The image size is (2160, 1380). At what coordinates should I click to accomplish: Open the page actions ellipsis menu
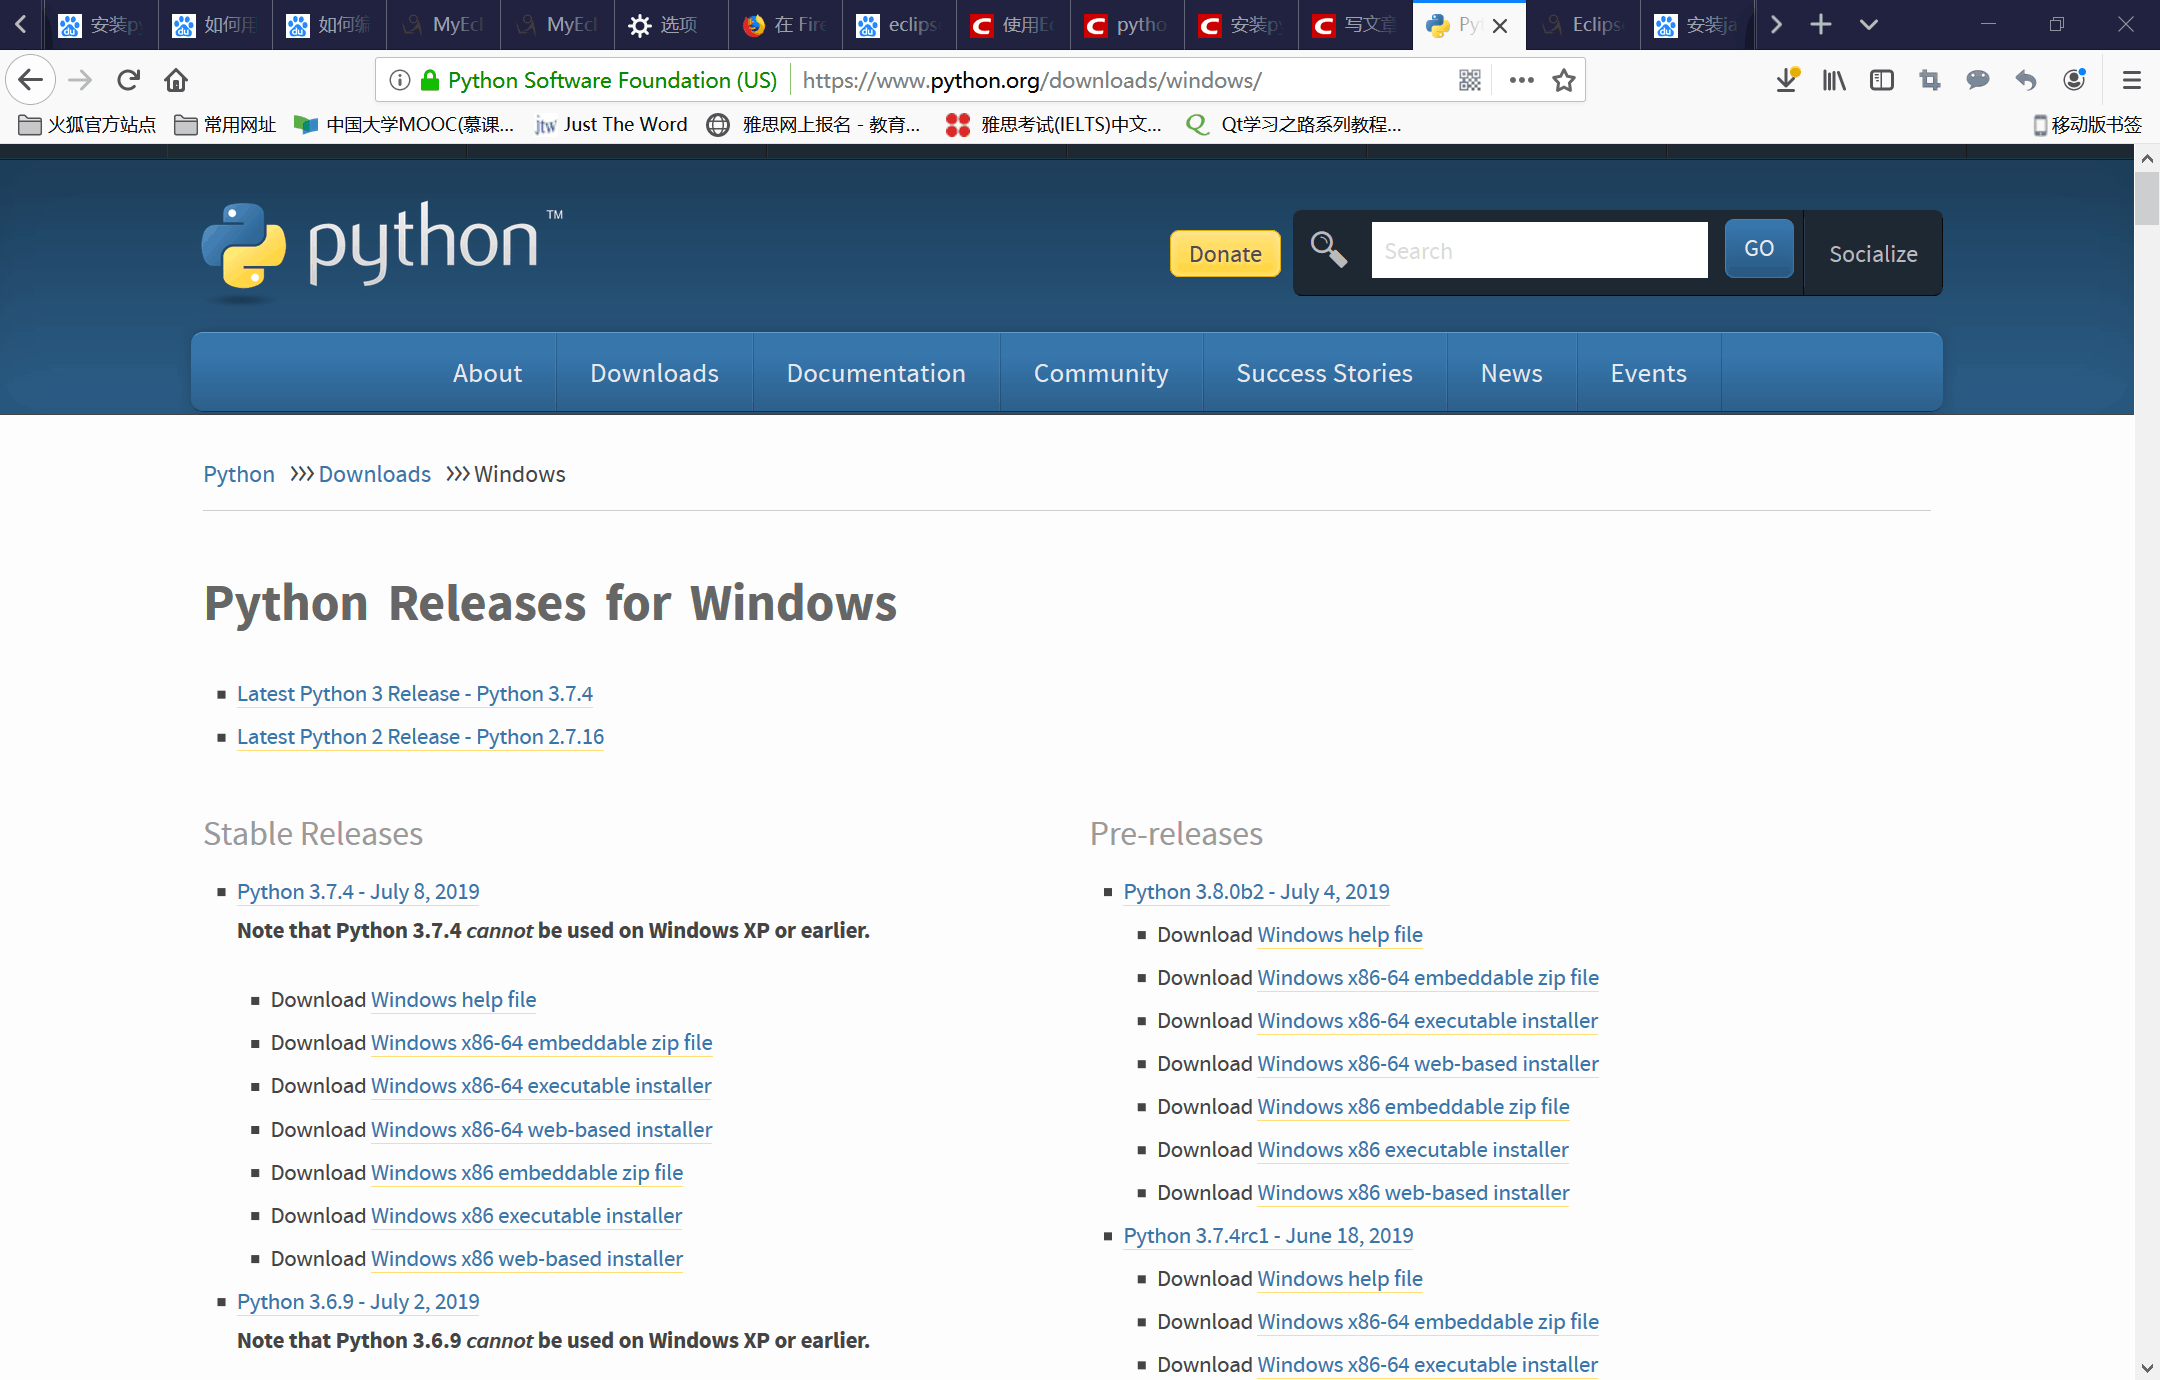point(1521,80)
